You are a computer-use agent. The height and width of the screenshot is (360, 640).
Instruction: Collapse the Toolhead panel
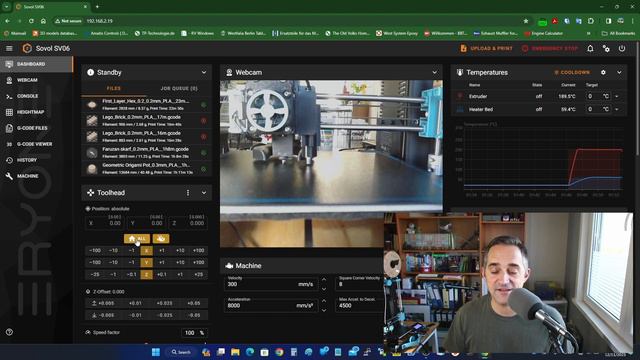click(x=204, y=193)
